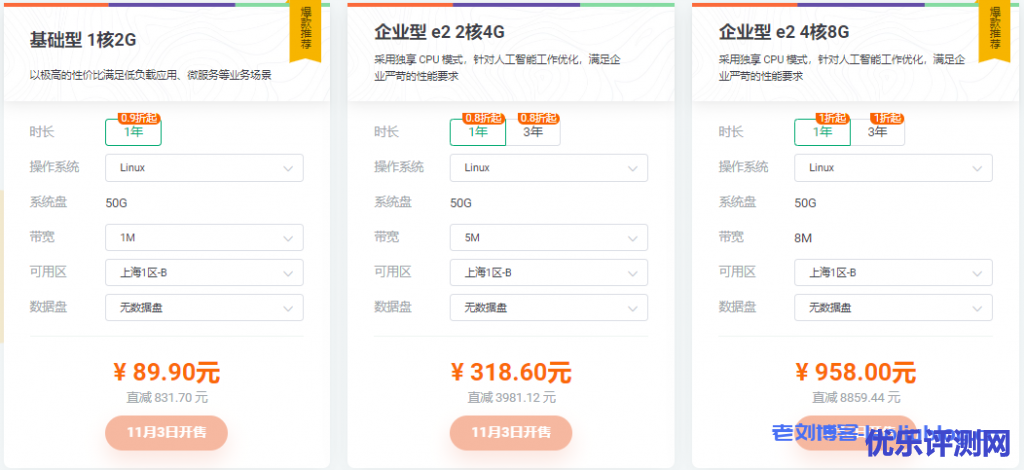The height and width of the screenshot is (470, 1024).
Task: Open 数据盘 无数据盘 dropdown in 4核8G card
Action: 893,307
